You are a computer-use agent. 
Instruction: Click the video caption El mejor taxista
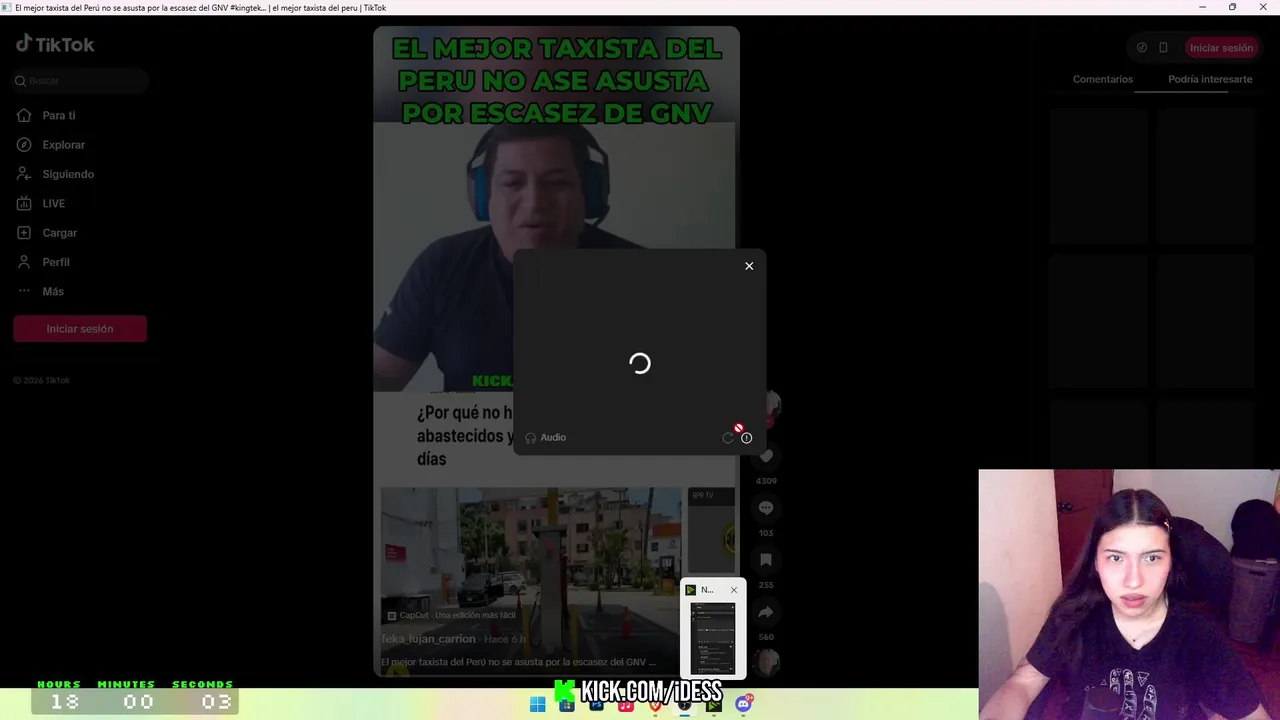click(x=518, y=662)
